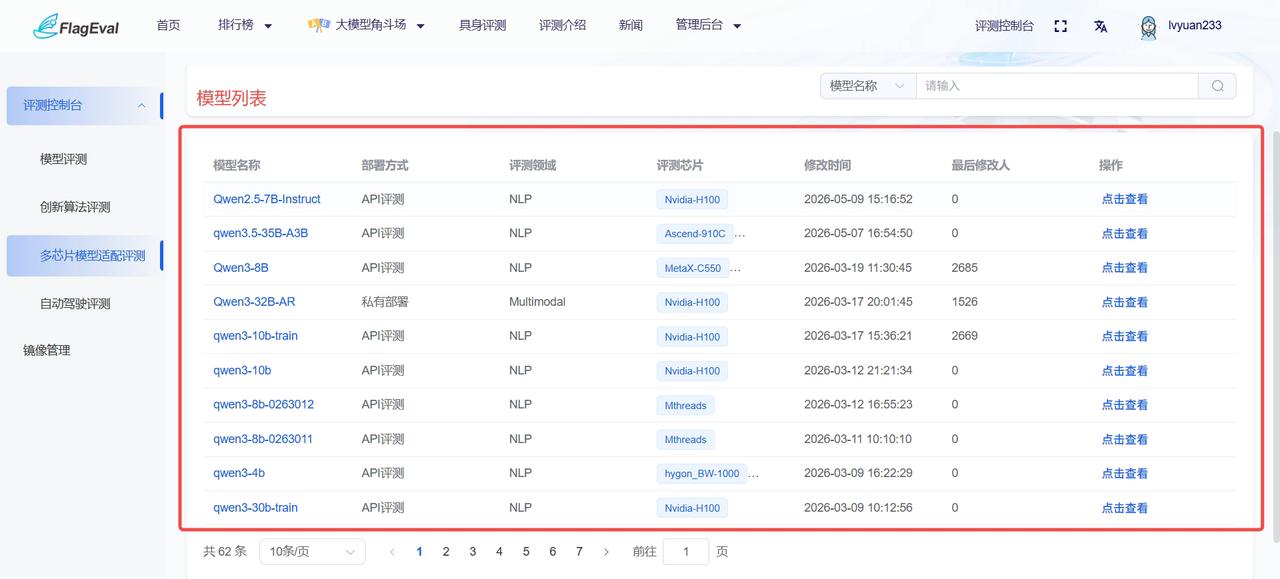Click the 评测芯片 column header
The width and height of the screenshot is (1280, 579).
[x=680, y=165]
